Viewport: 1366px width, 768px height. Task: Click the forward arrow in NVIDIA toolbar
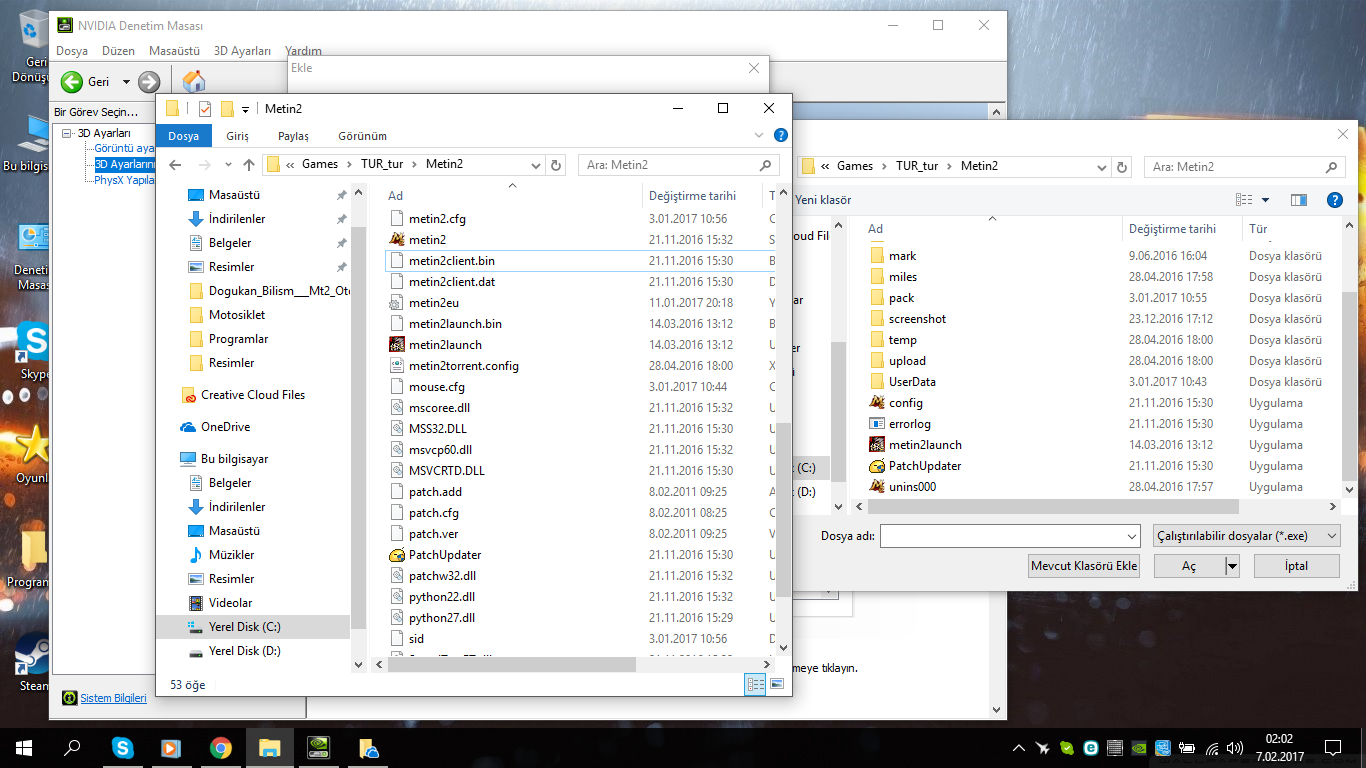pos(149,82)
